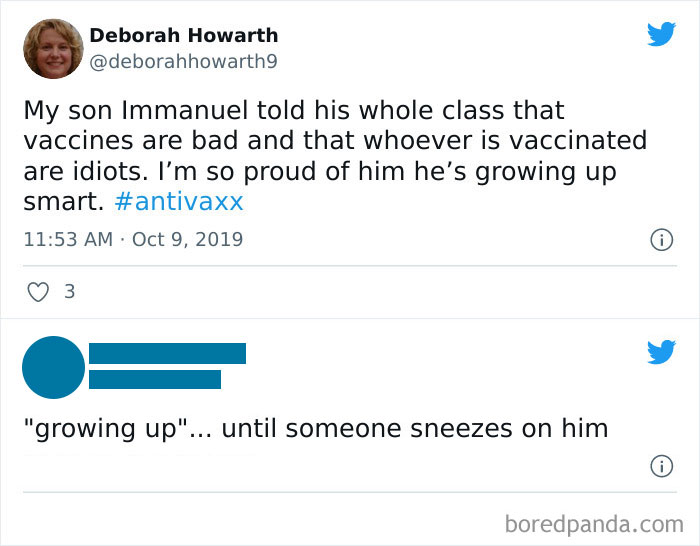Open the #antivaxx hashtag
The image size is (700, 546).
(x=179, y=201)
